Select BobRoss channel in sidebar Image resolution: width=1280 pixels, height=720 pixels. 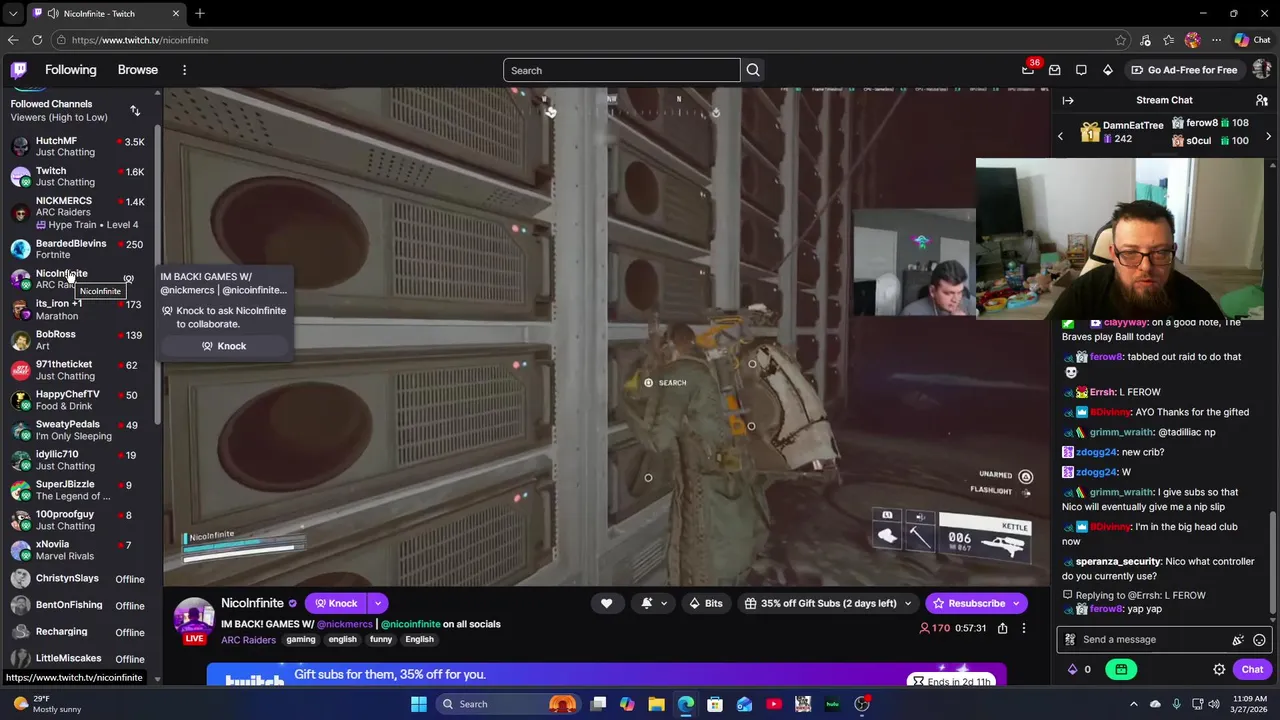click(80, 340)
